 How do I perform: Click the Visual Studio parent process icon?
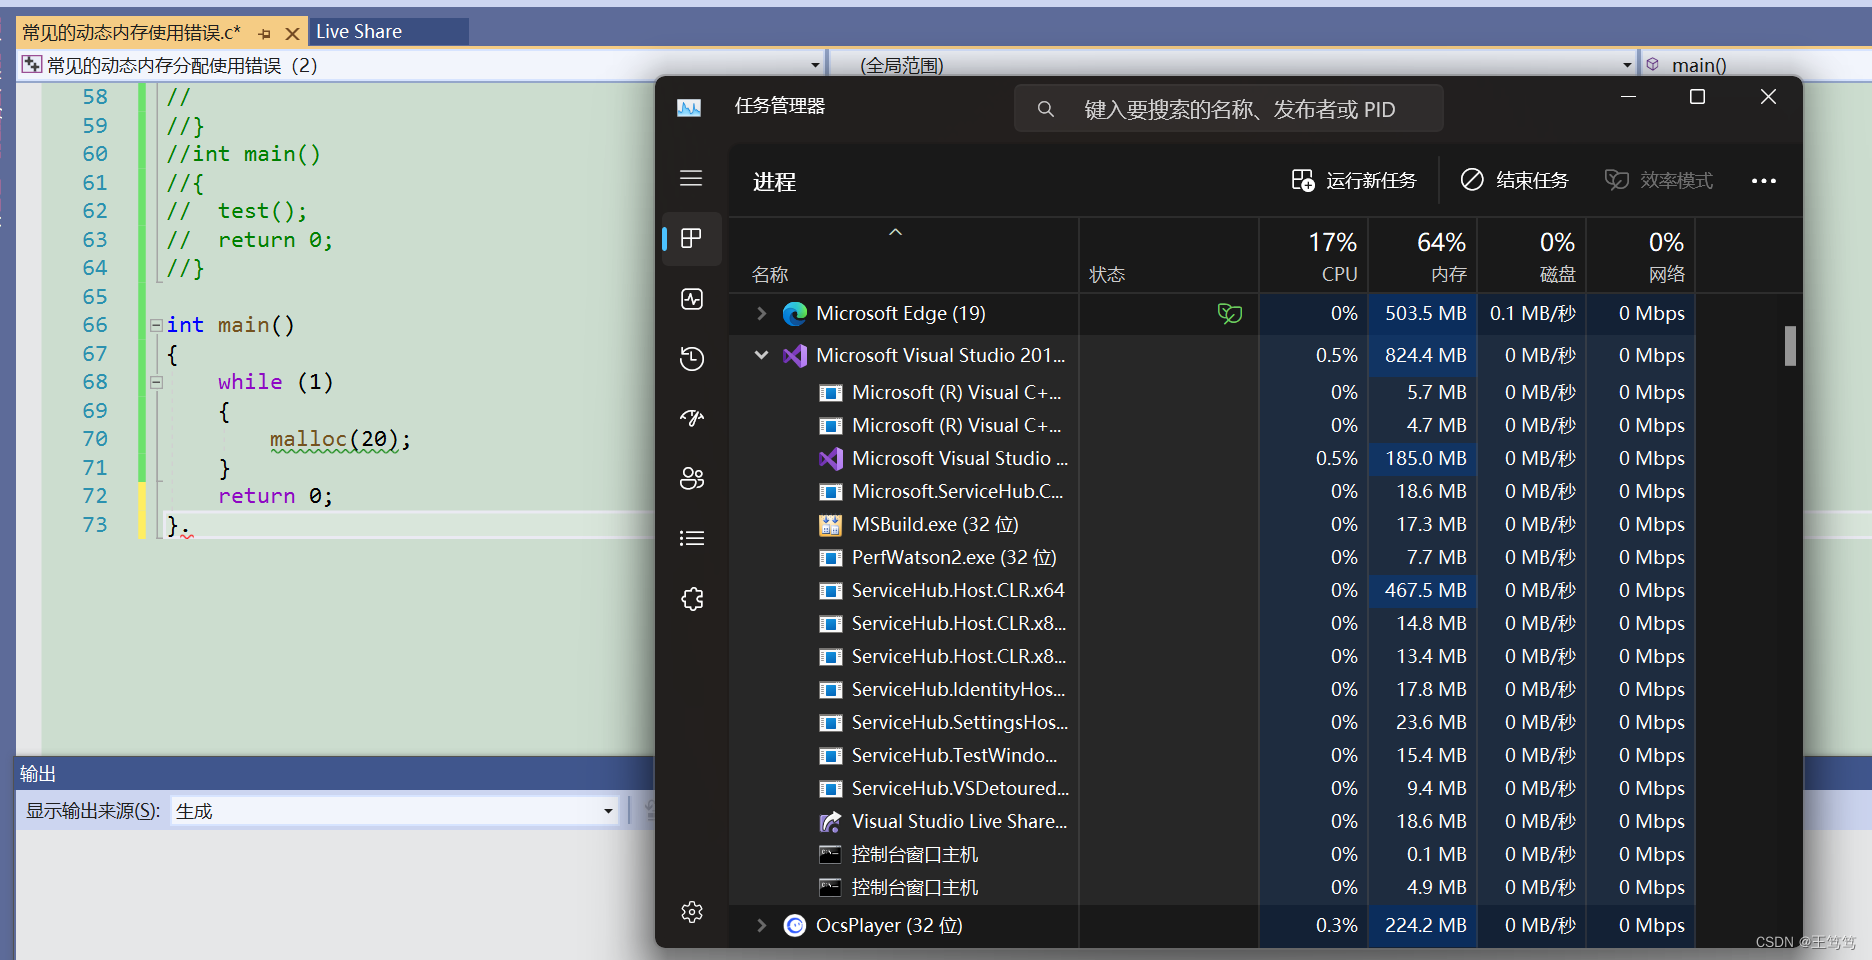tap(795, 356)
